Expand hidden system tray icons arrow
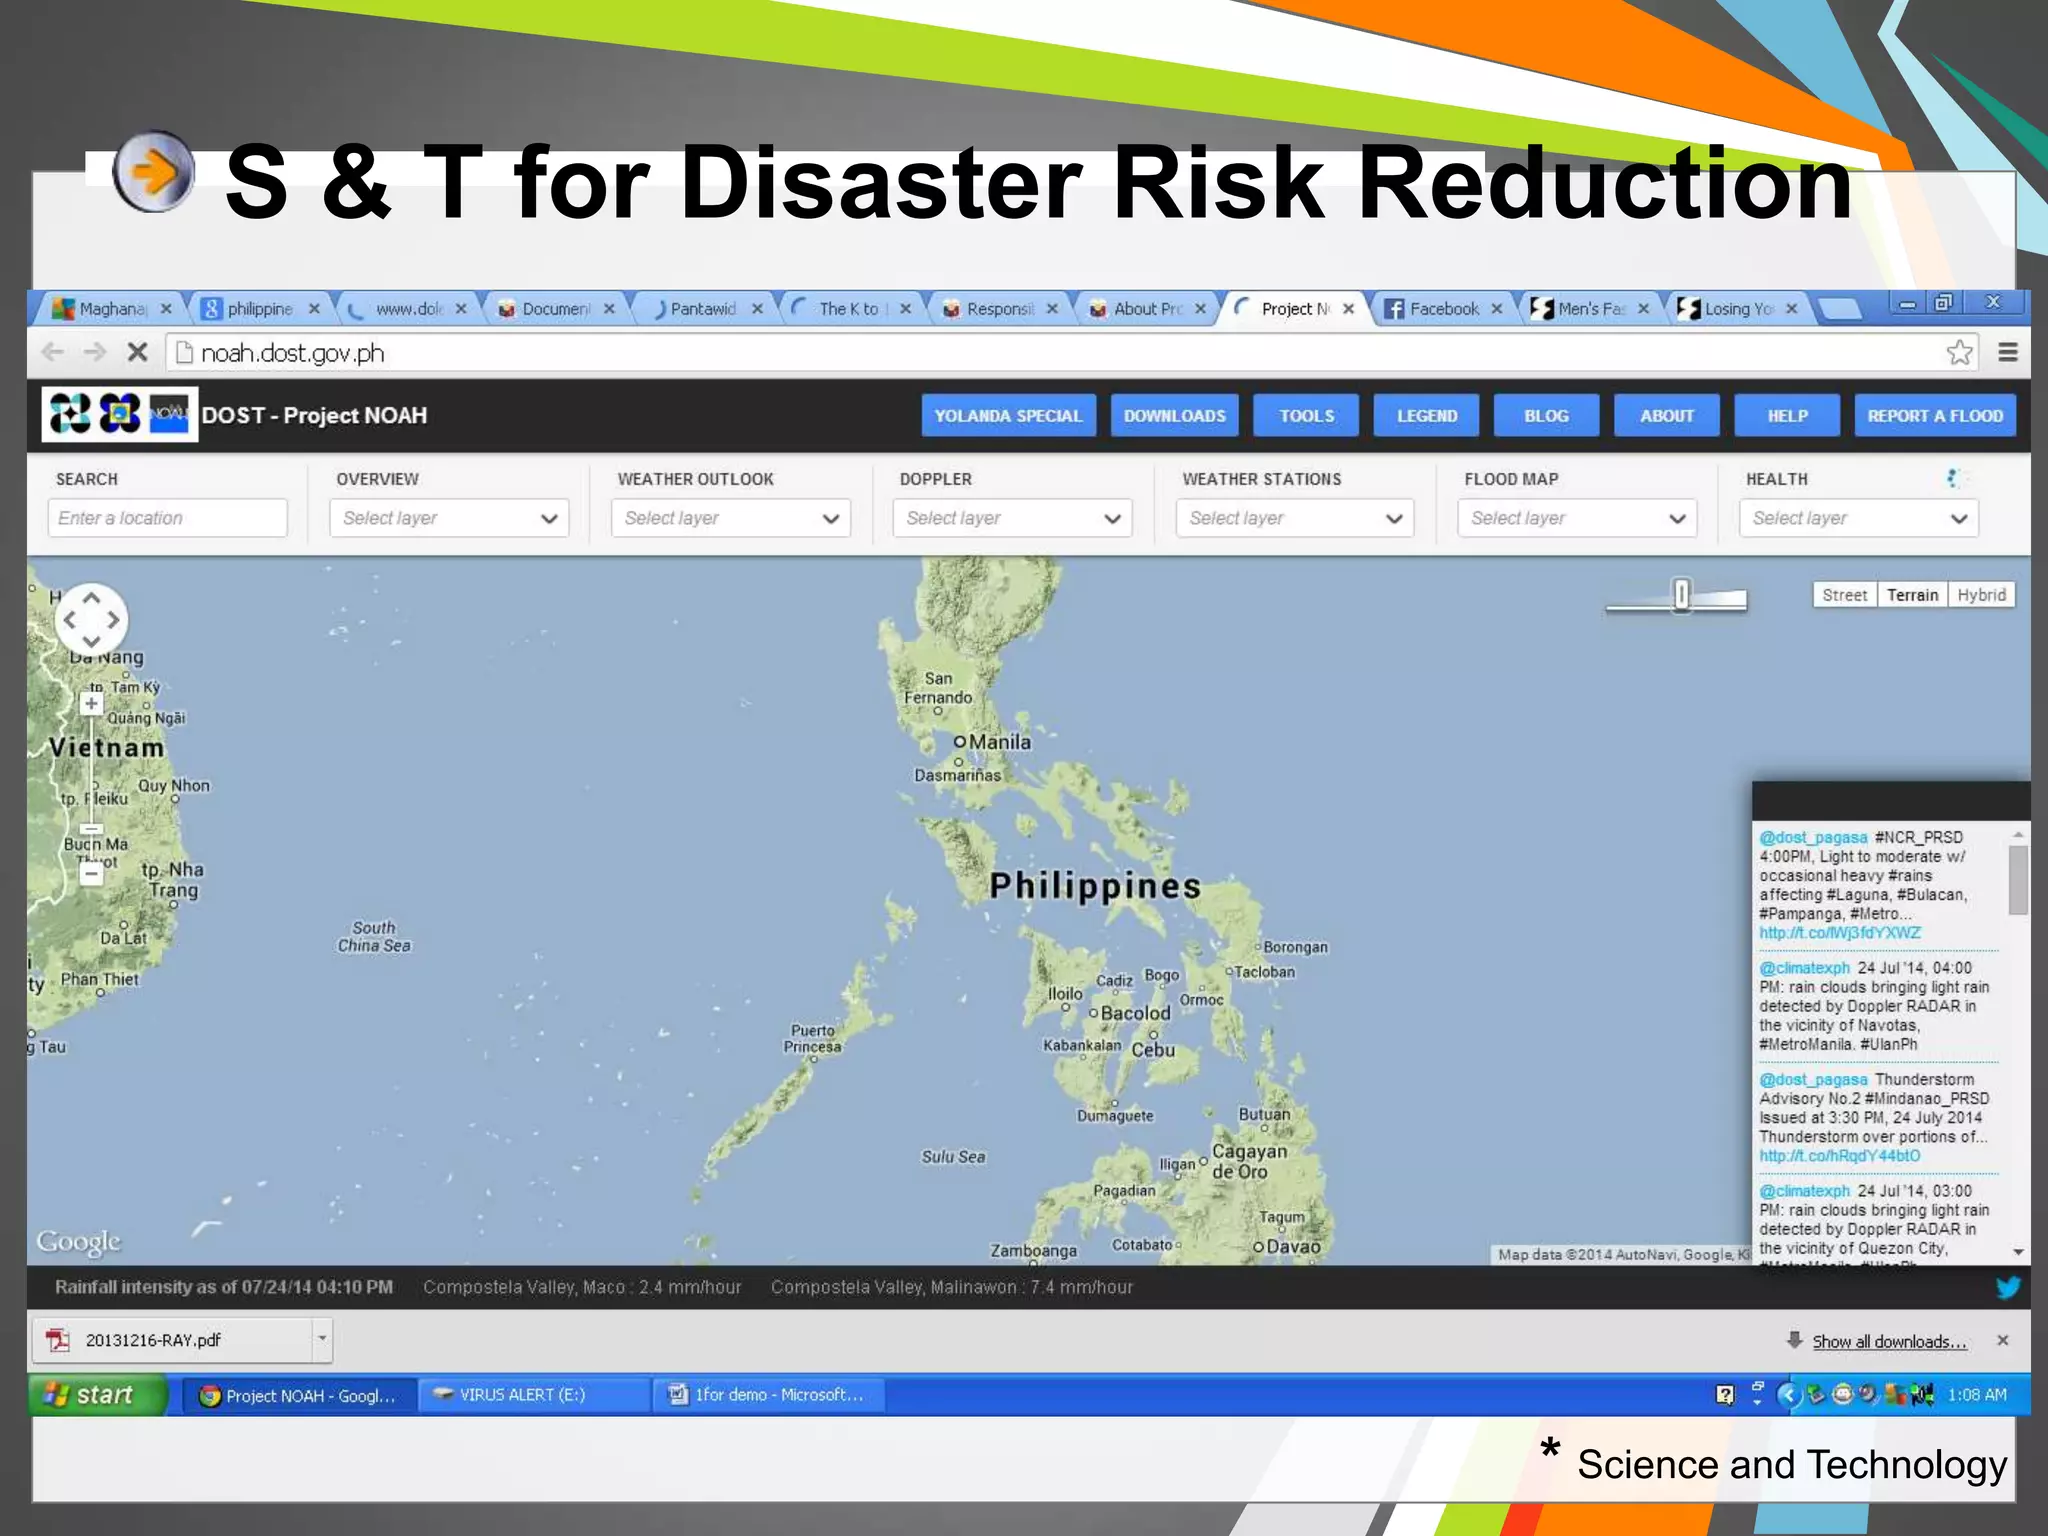This screenshot has height=1536, width=2048. pos(1788,1394)
